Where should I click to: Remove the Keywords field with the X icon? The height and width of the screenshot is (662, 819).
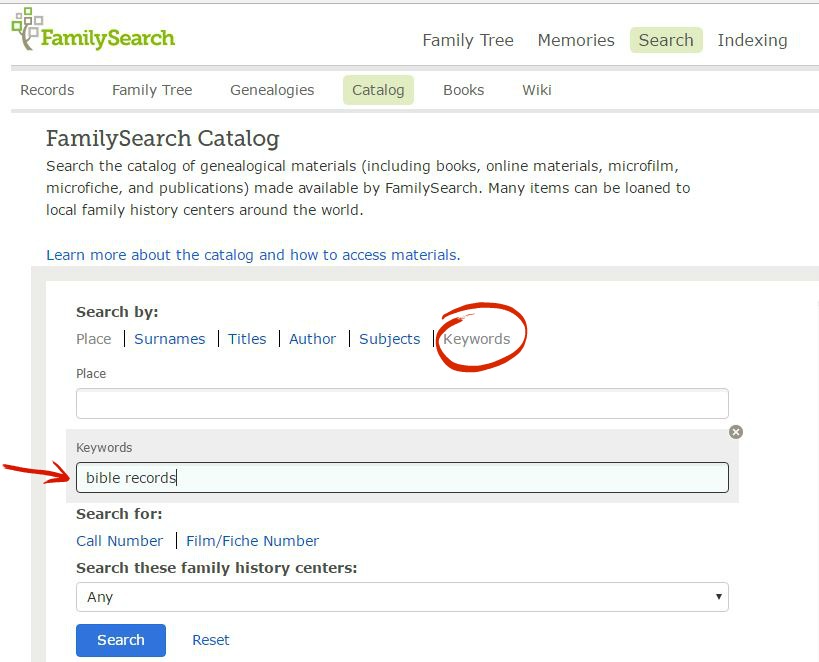736,432
